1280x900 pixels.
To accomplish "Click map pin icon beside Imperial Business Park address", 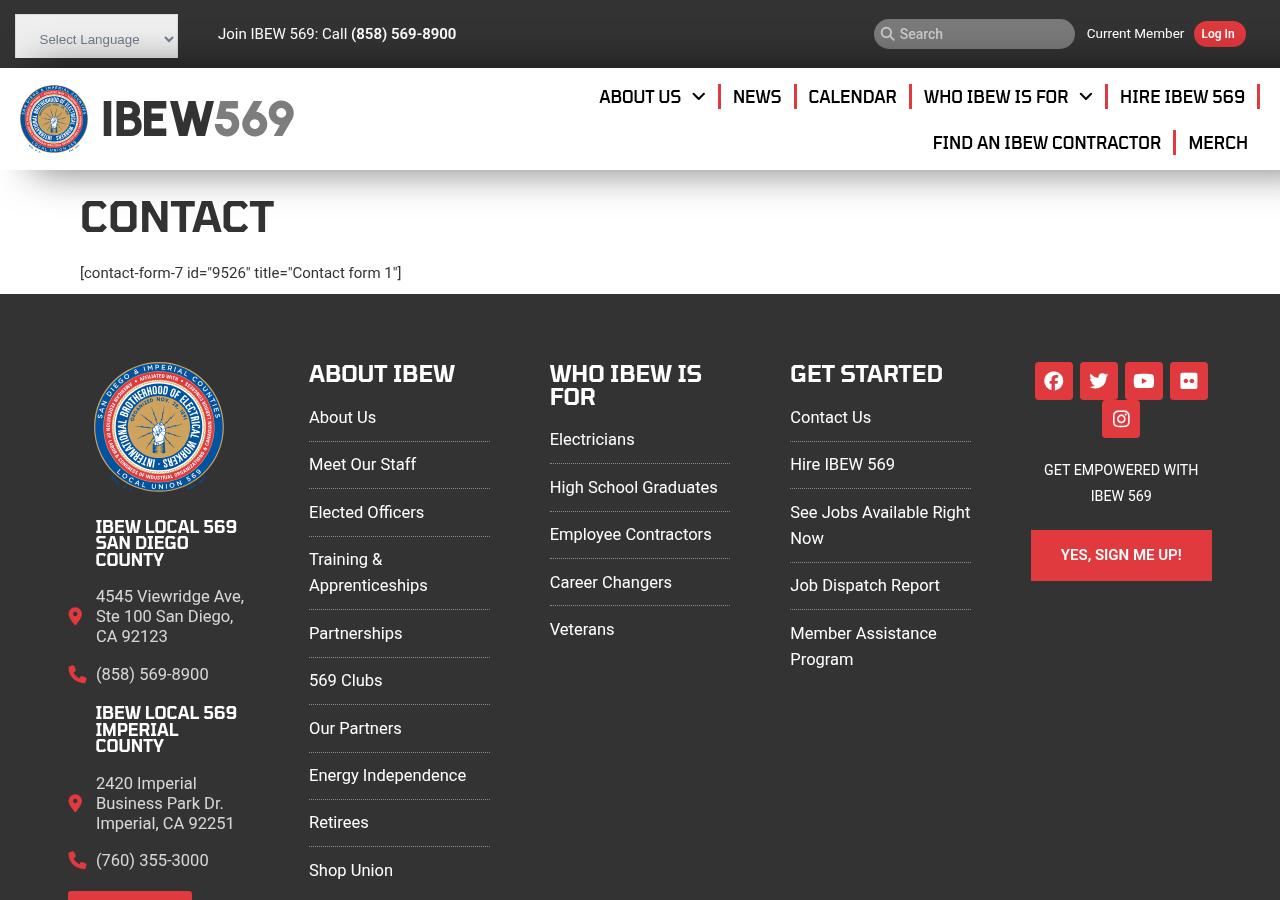I will coord(75,804).
